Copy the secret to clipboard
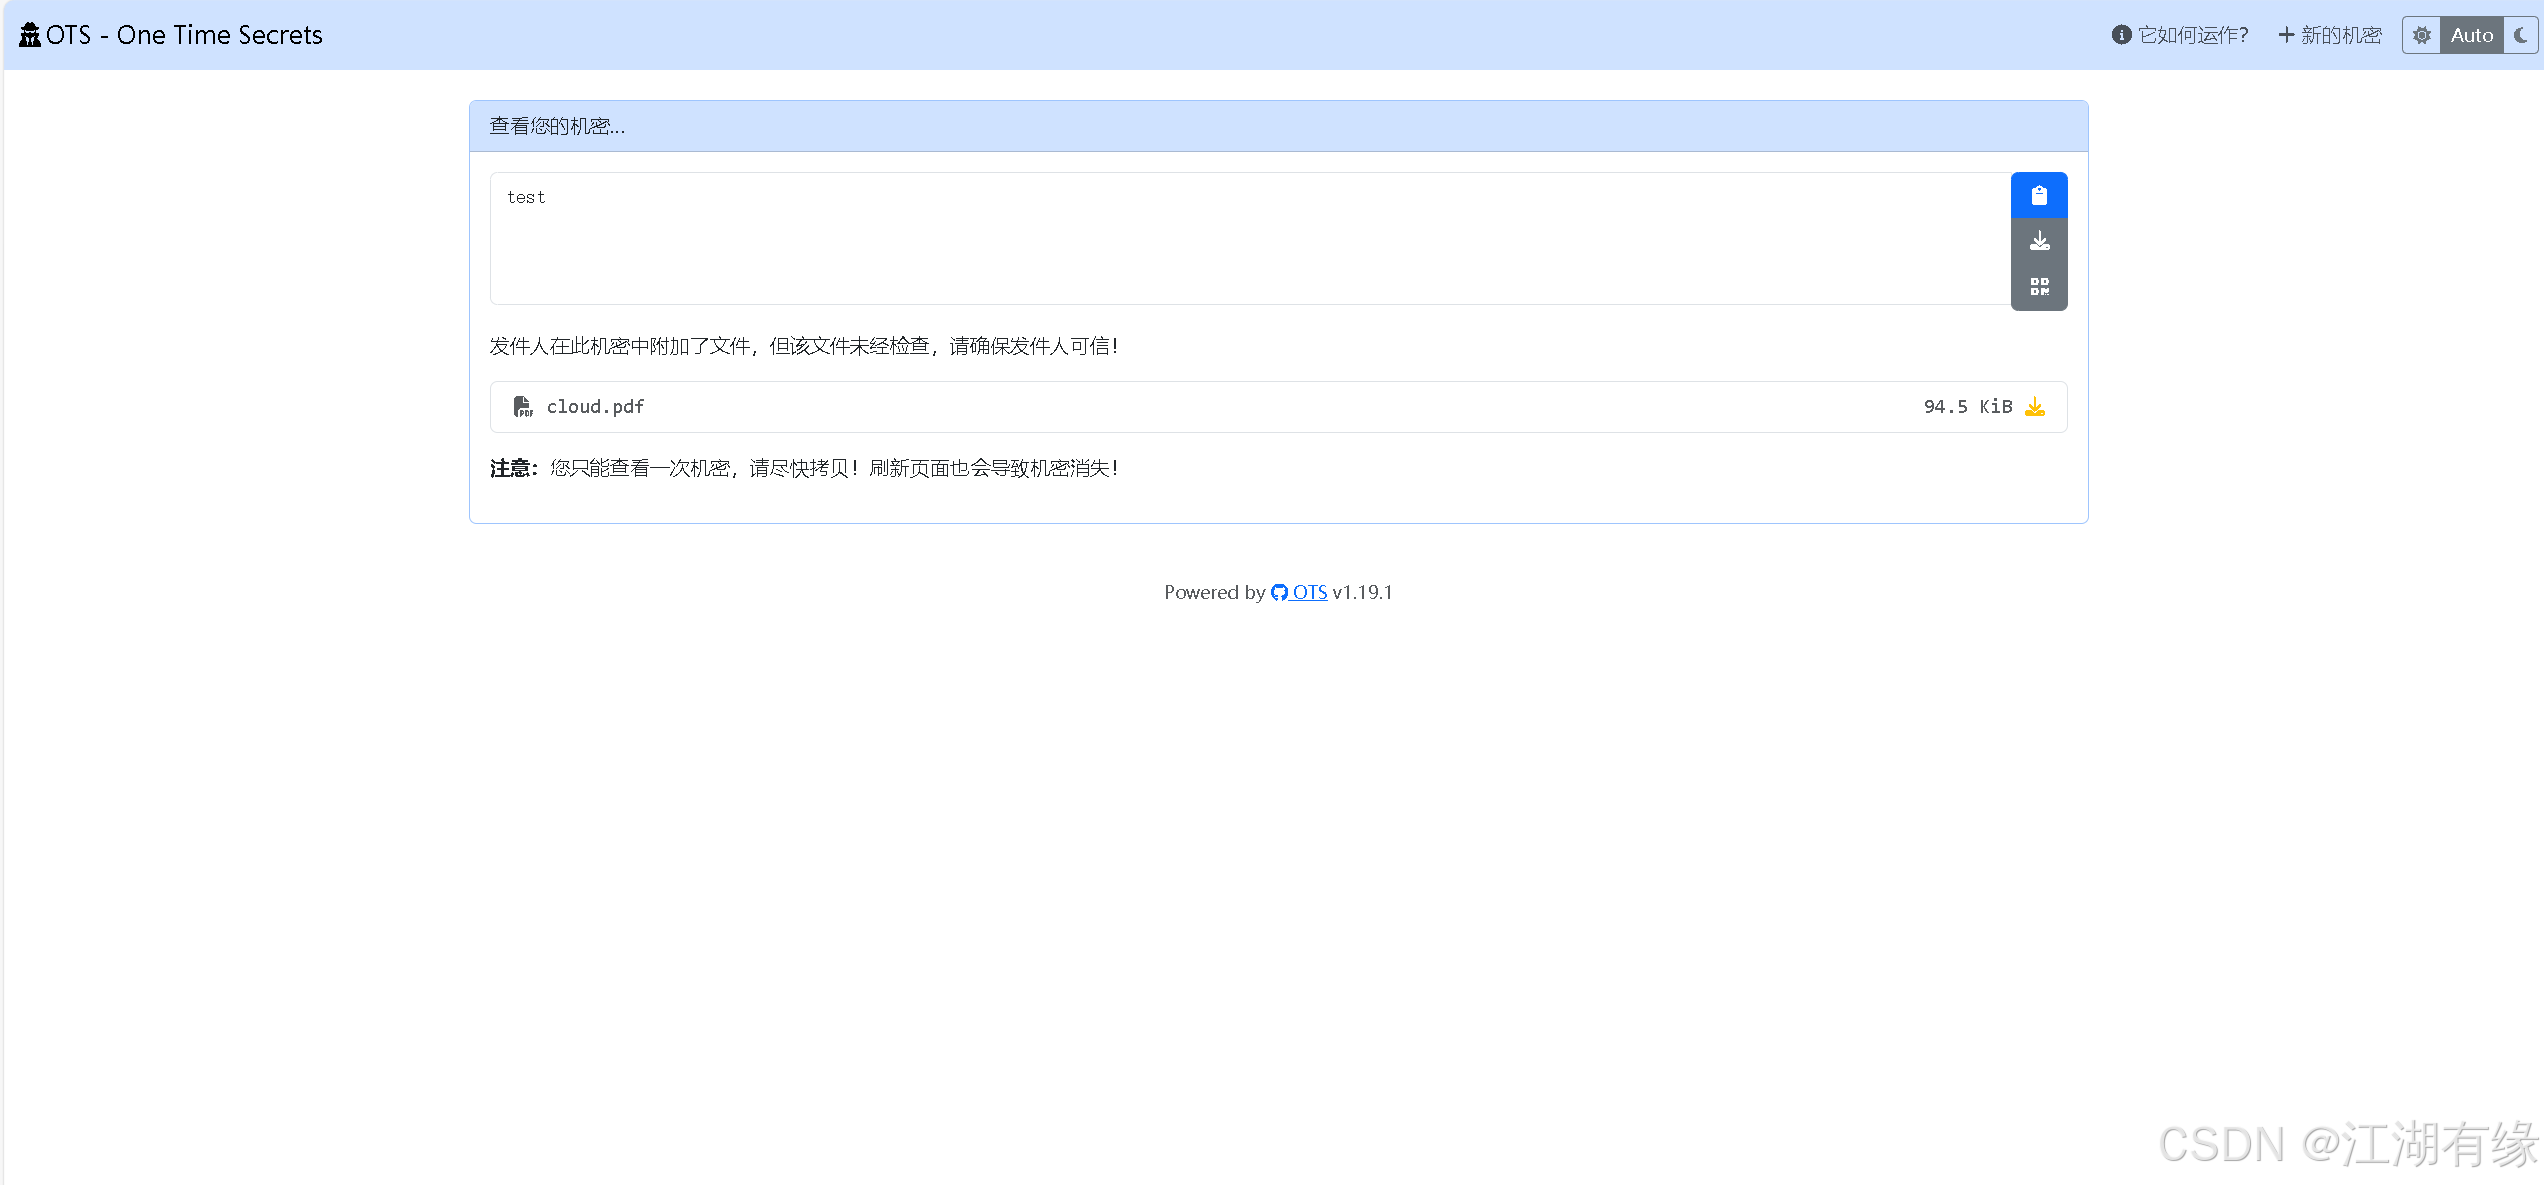This screenshot has width=2544, height=1185. click(2039, 196)
